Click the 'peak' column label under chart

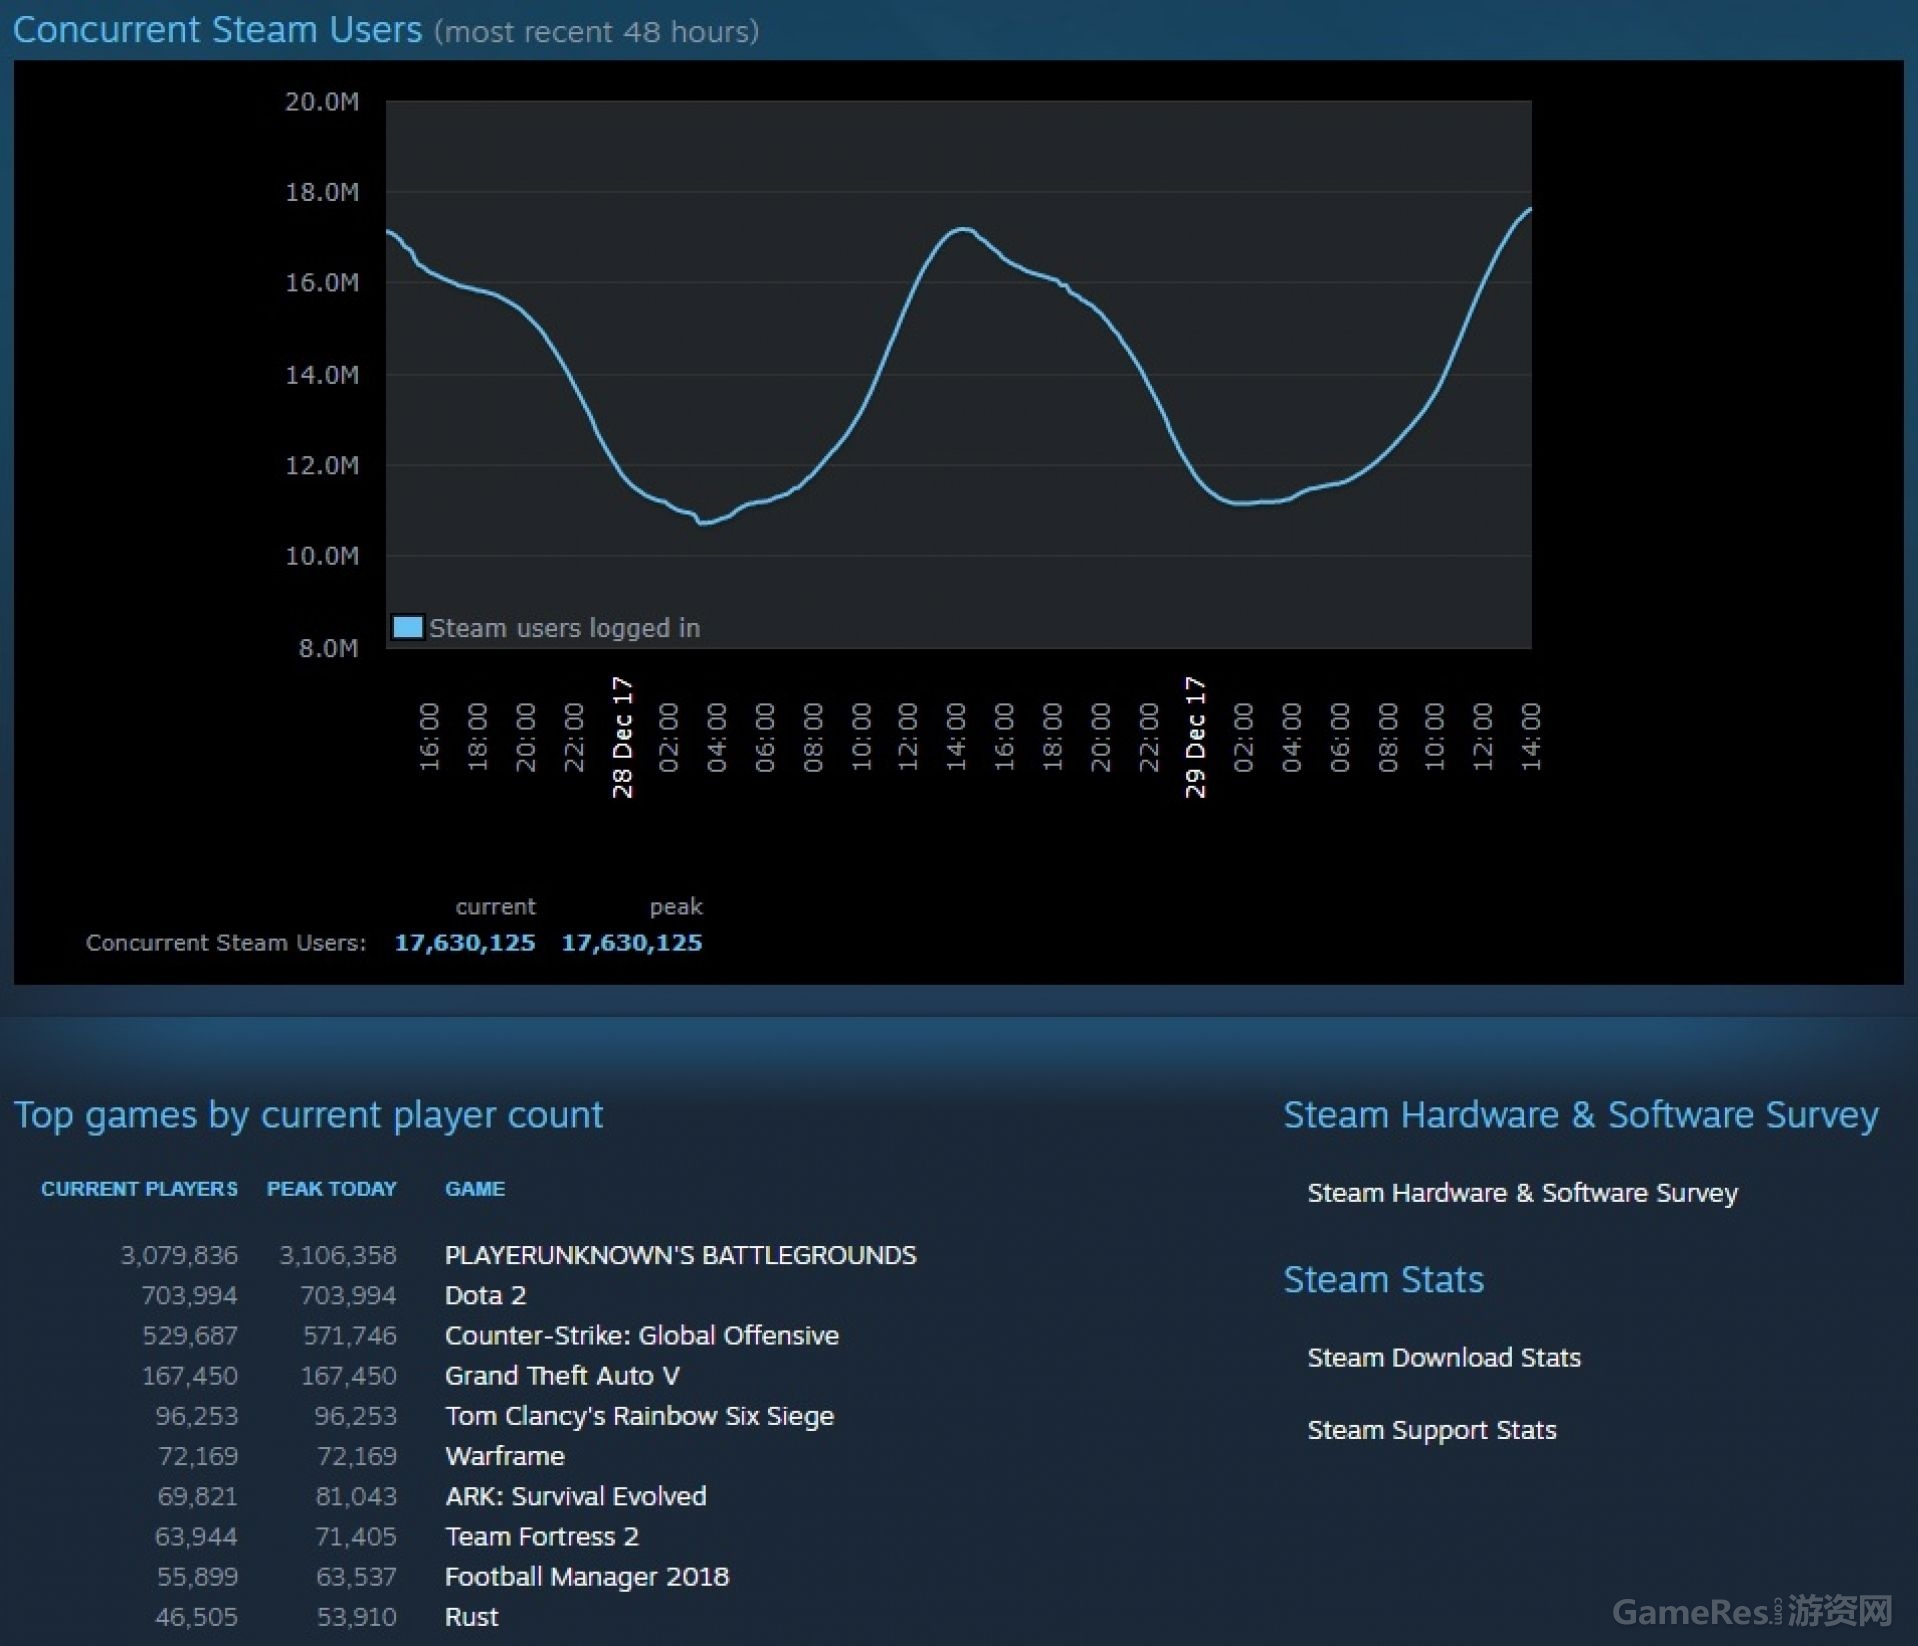[676, 907]
